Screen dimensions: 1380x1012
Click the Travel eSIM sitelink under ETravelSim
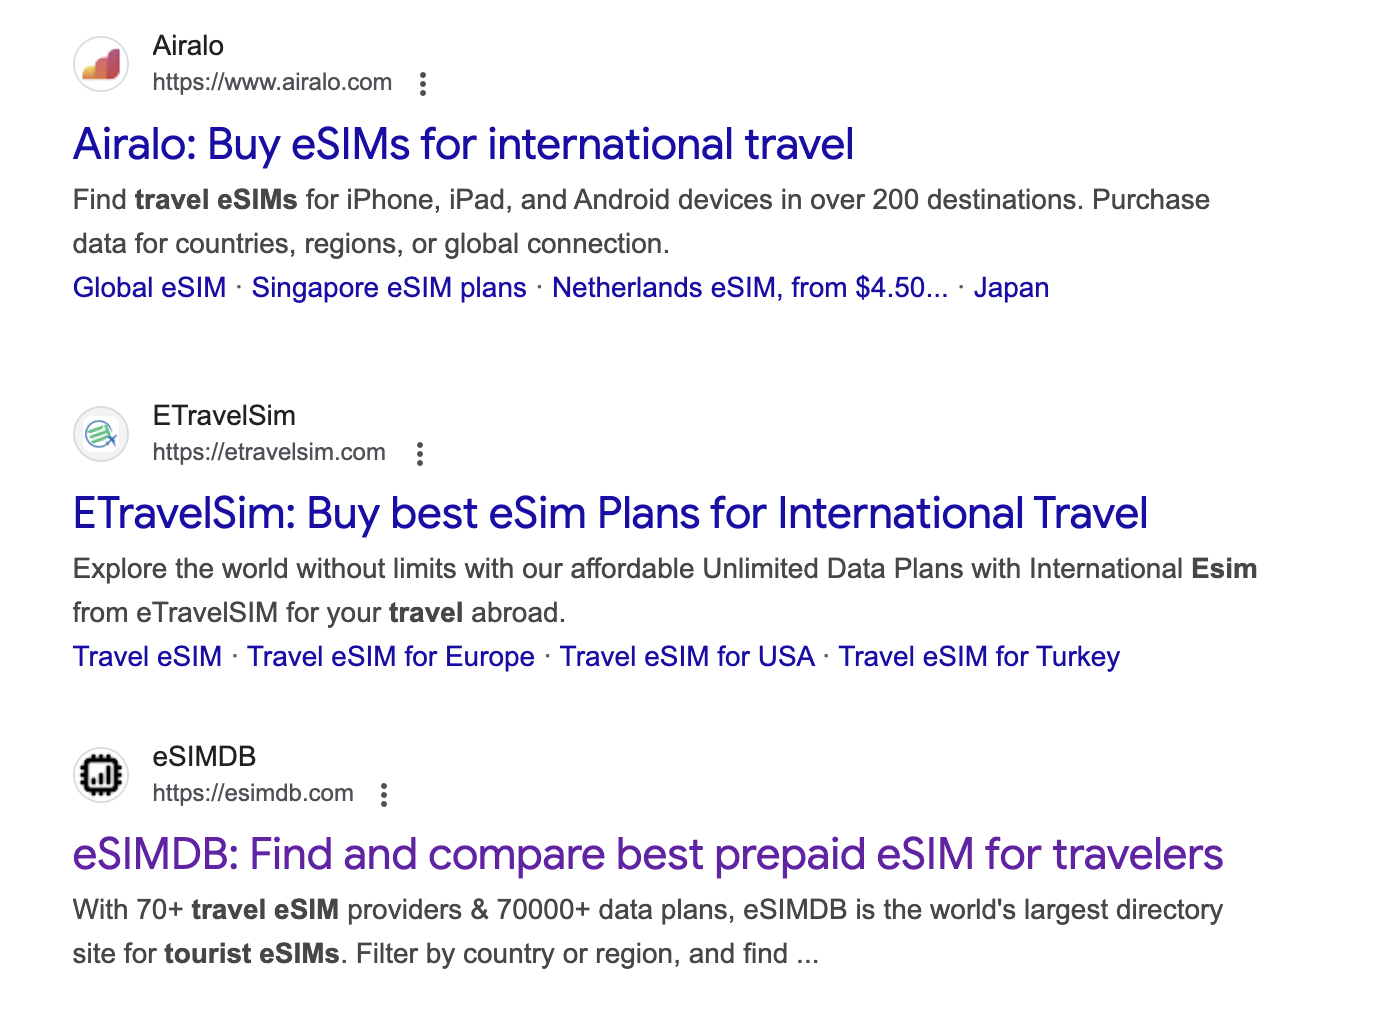[x=148, y=657]
